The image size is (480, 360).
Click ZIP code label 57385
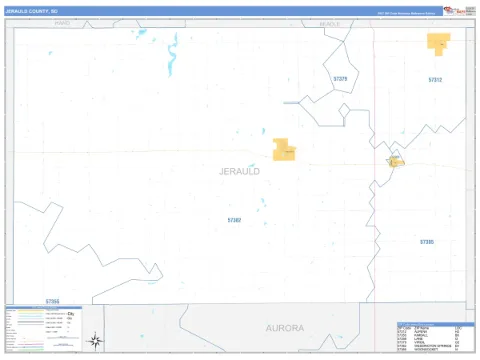427,242
